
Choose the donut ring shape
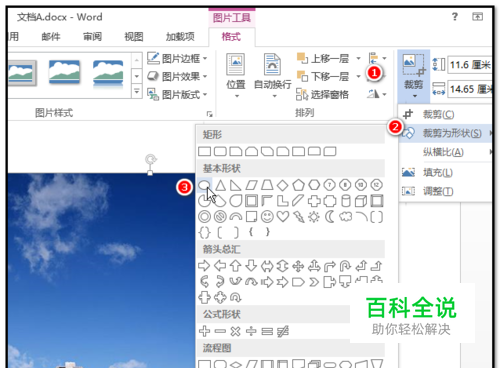(x=204, y=217)
